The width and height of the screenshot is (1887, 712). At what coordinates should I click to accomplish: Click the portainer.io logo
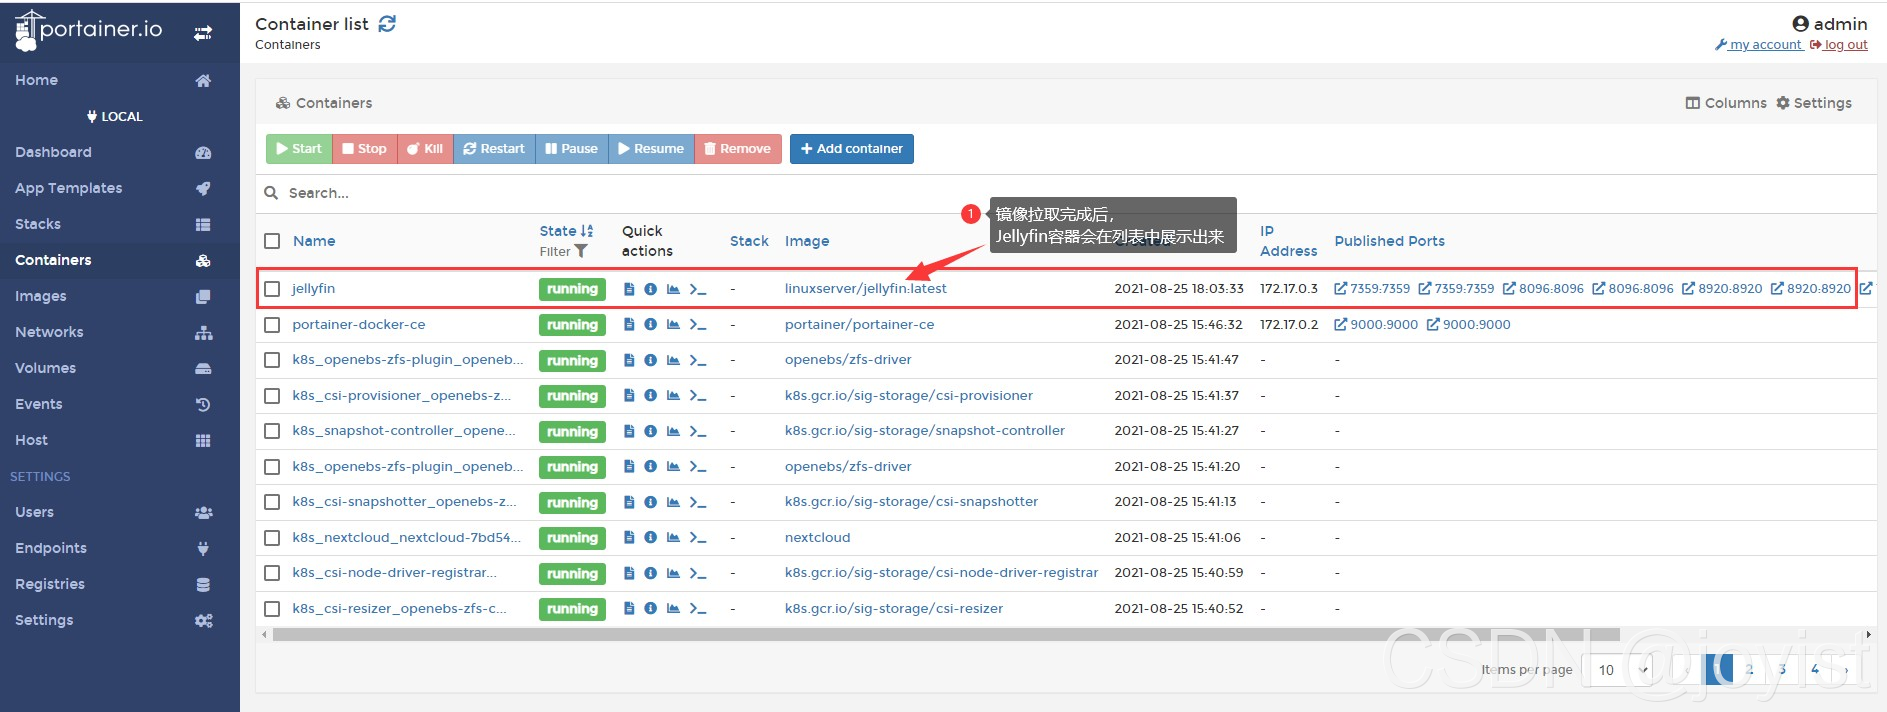88,30
